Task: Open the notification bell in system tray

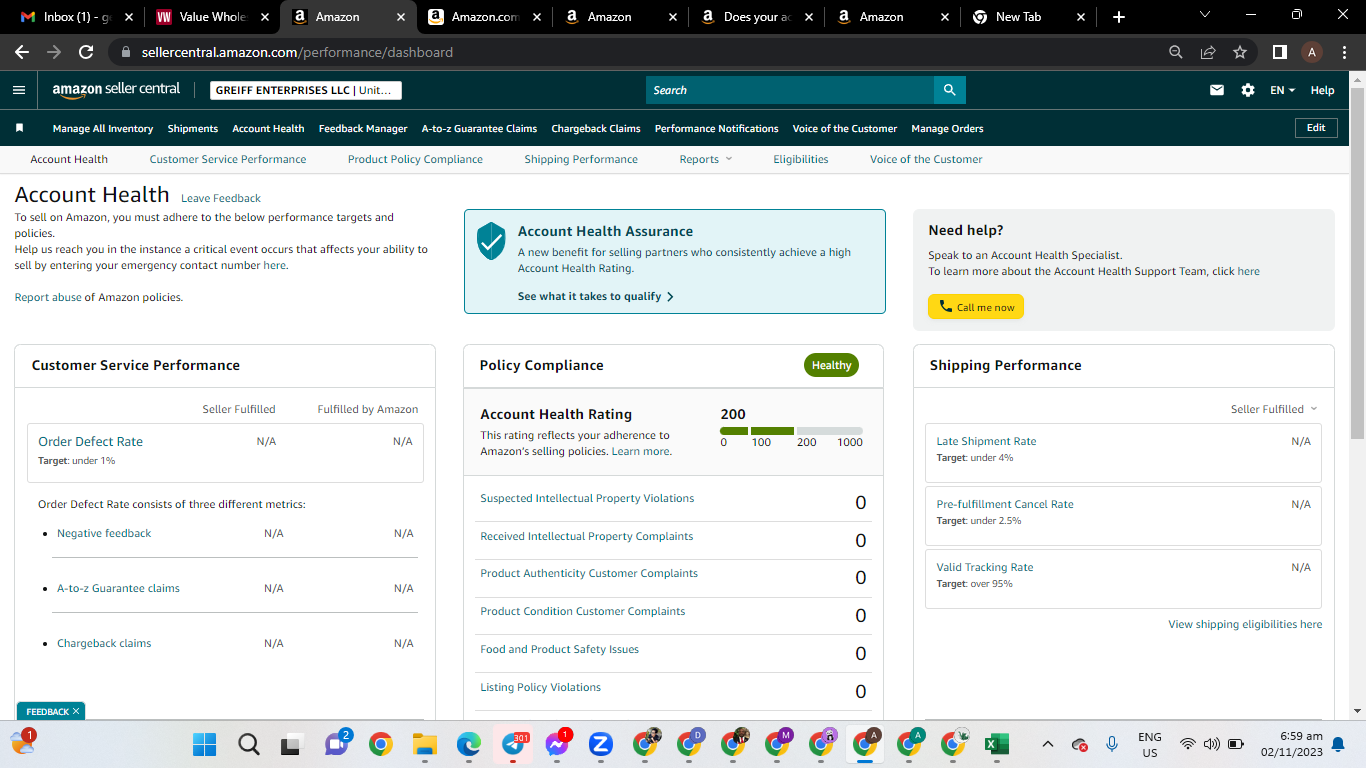Action: [x=1338, y=744]
